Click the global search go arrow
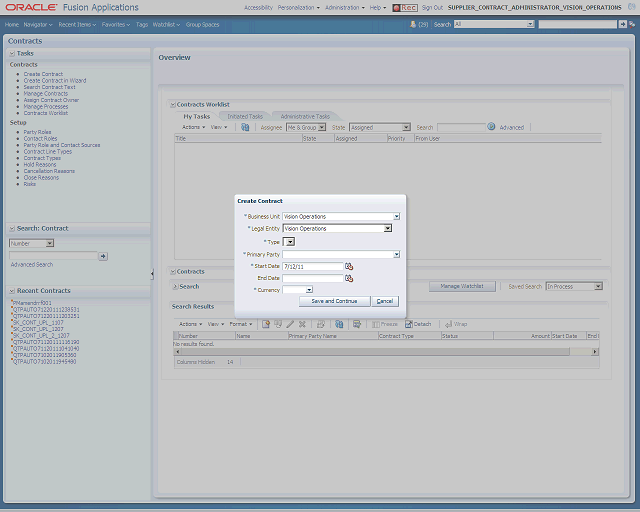The width and height of the screenshot is (640, 512). pos(622,24)
